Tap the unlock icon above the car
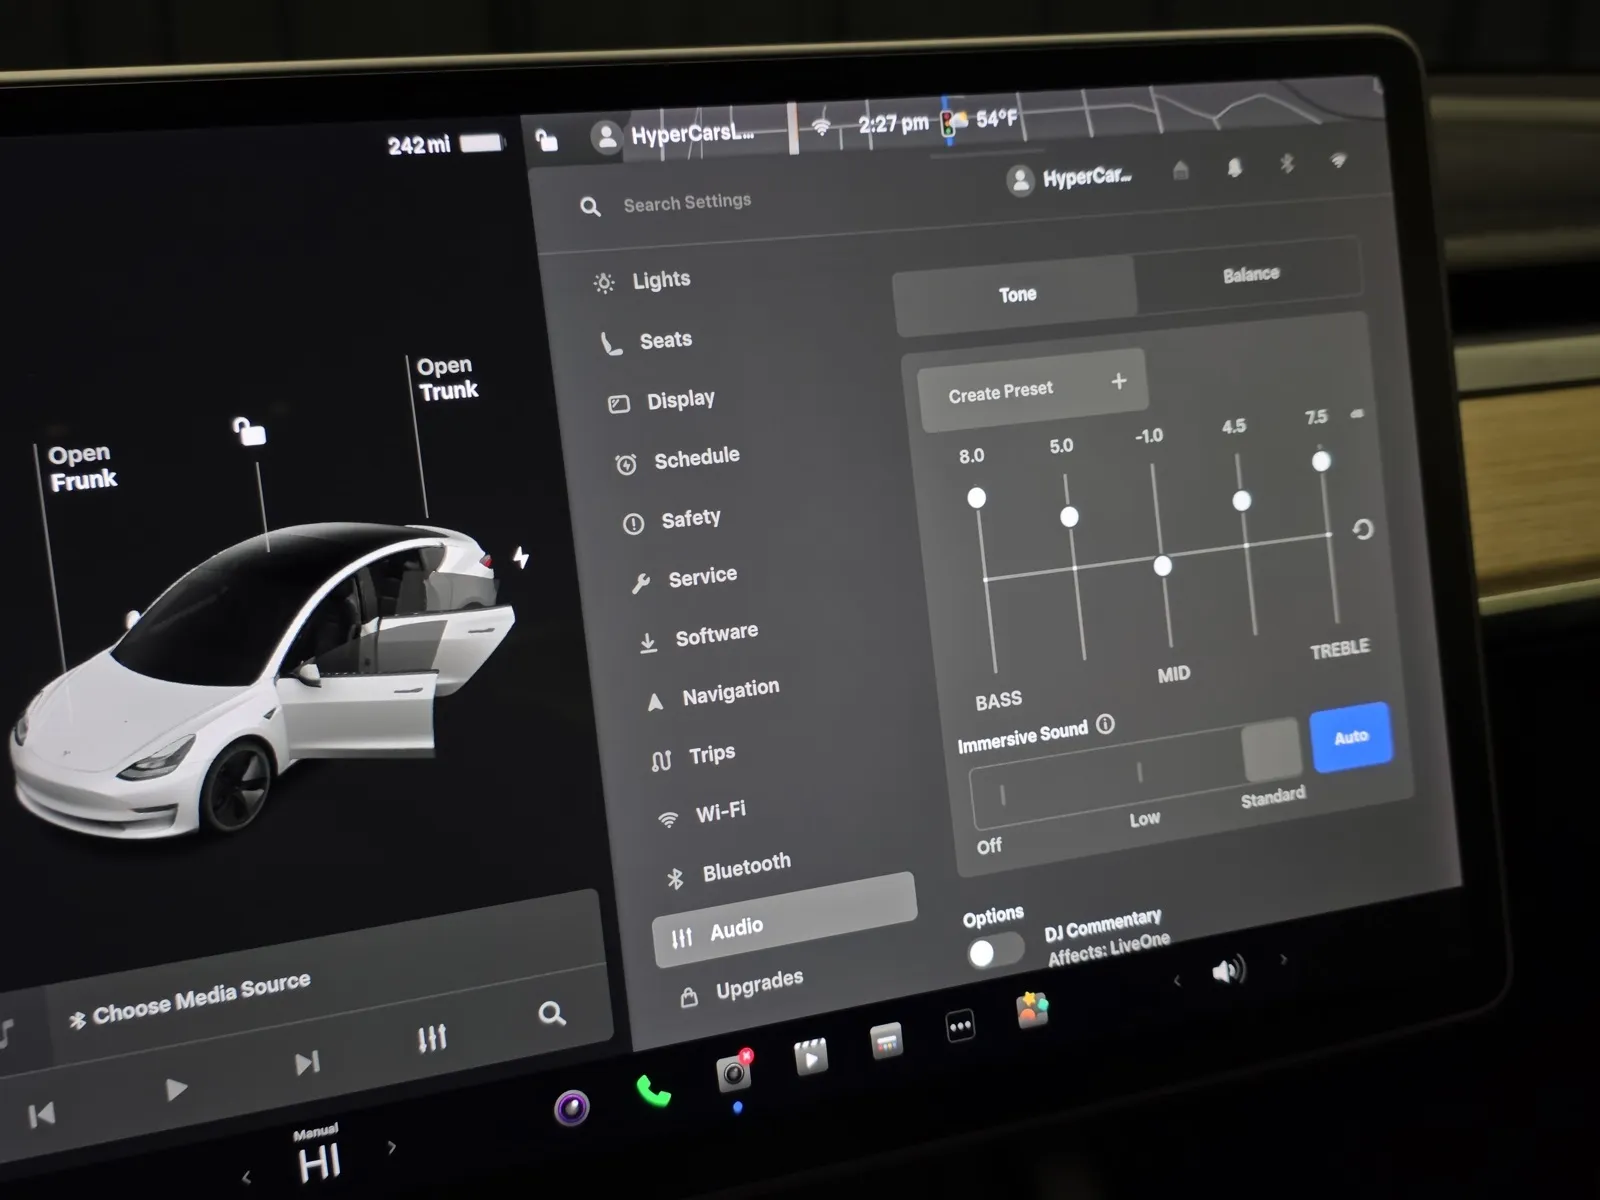This screenshot has height=1200, width=1600. [x=249, y=431]
